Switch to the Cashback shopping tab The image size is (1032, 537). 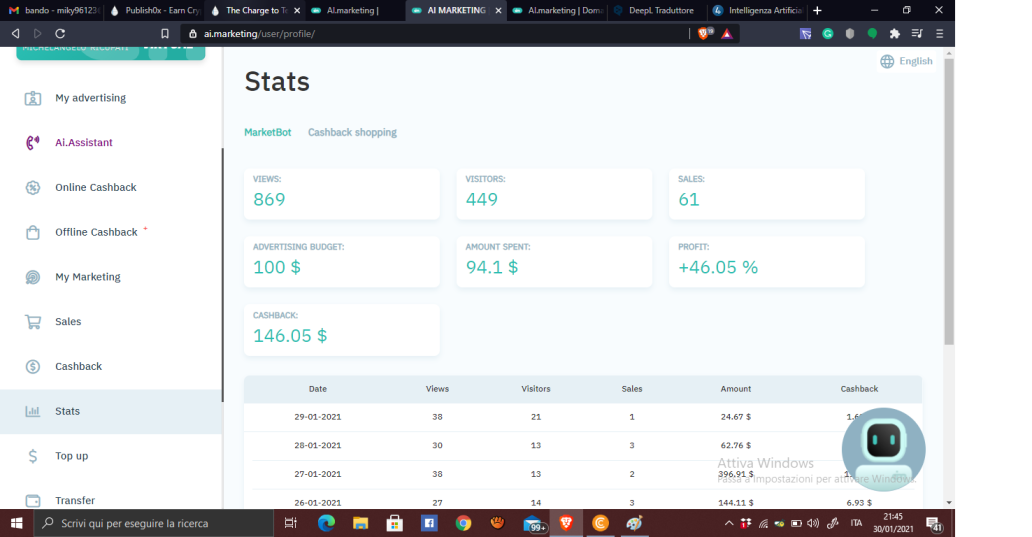[x=352, y=132]
